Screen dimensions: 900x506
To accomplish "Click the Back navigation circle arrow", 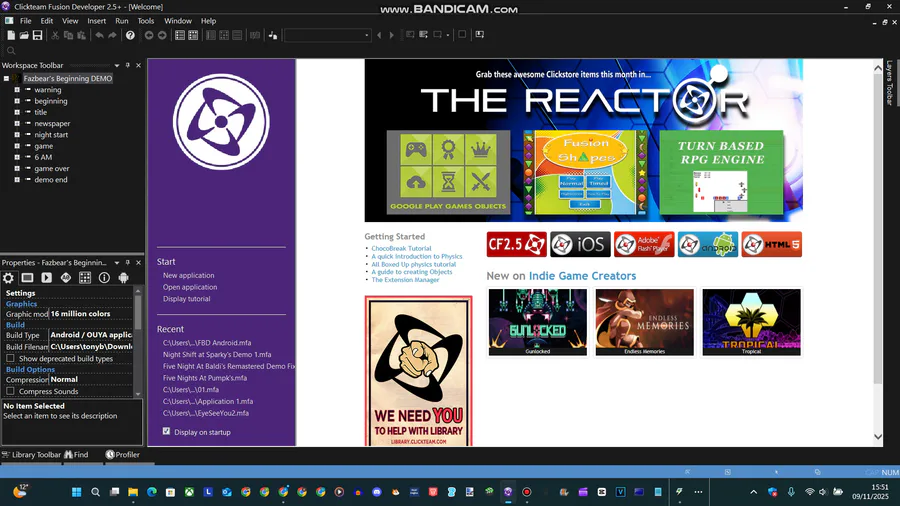I will (149, 35).
